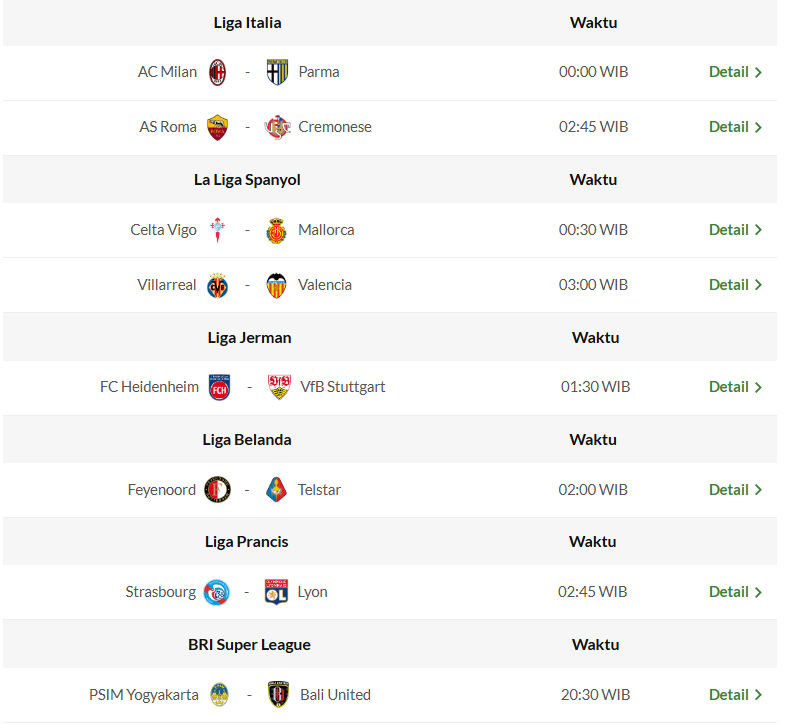Click the FC Heidenheim club logo
Image resolution: width=786 pixels, height=725 pixels.
220,387
